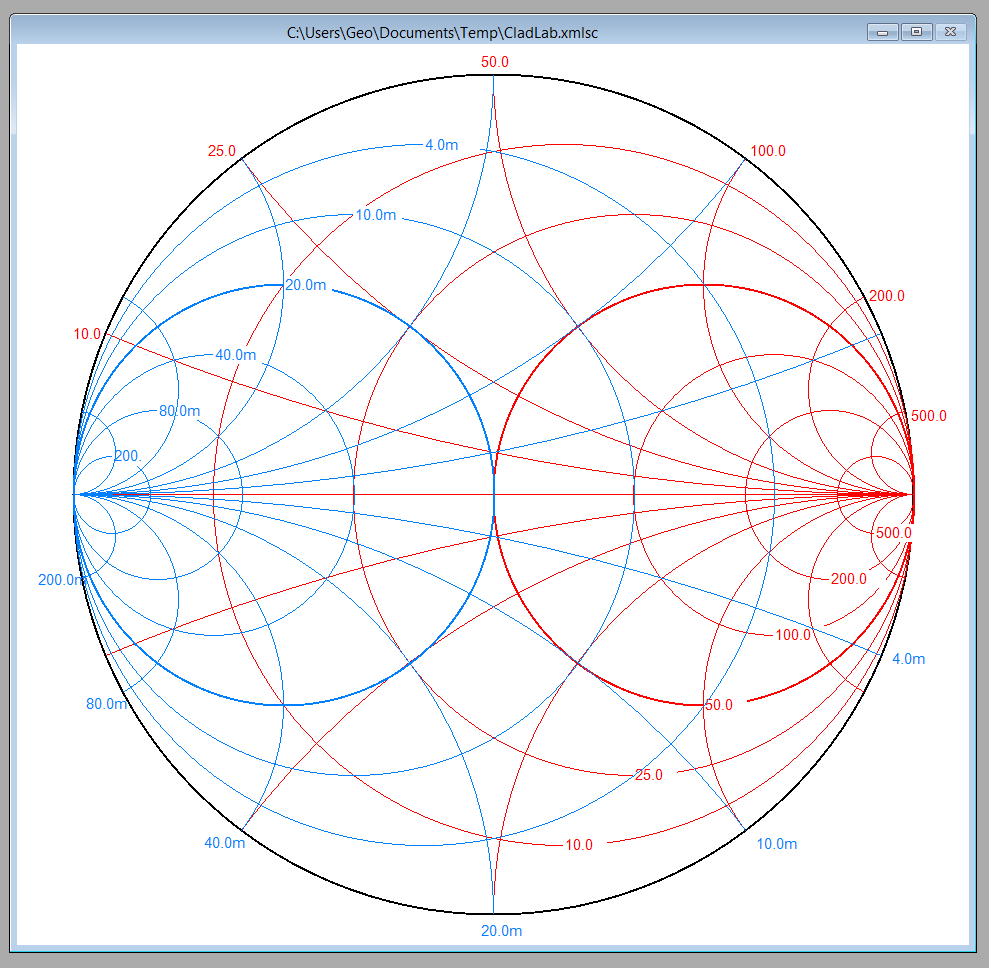Click the CladLab.xmlsc file path title
Screen dimensions: 989x968
(x=442, y=33)
